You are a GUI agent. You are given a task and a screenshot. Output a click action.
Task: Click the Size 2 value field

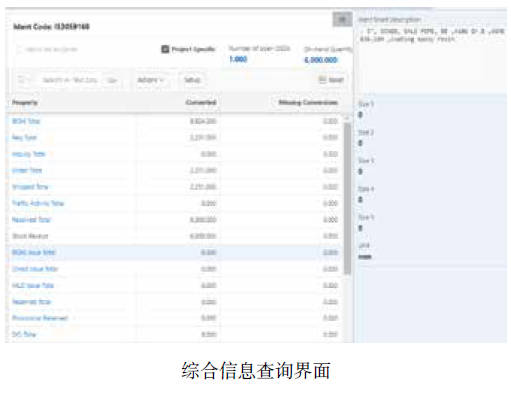[360, 143]
